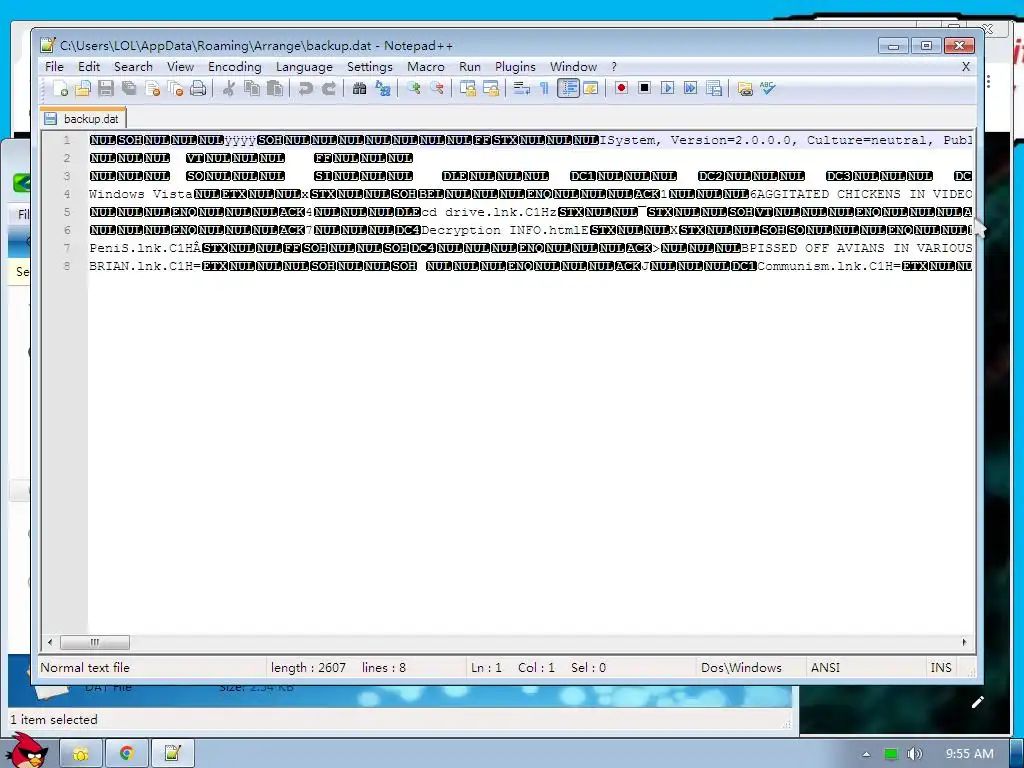This screenshot has height=768, width=1024.
Task: Click the Close All toolbar icon
Action: tap(175, 88)
